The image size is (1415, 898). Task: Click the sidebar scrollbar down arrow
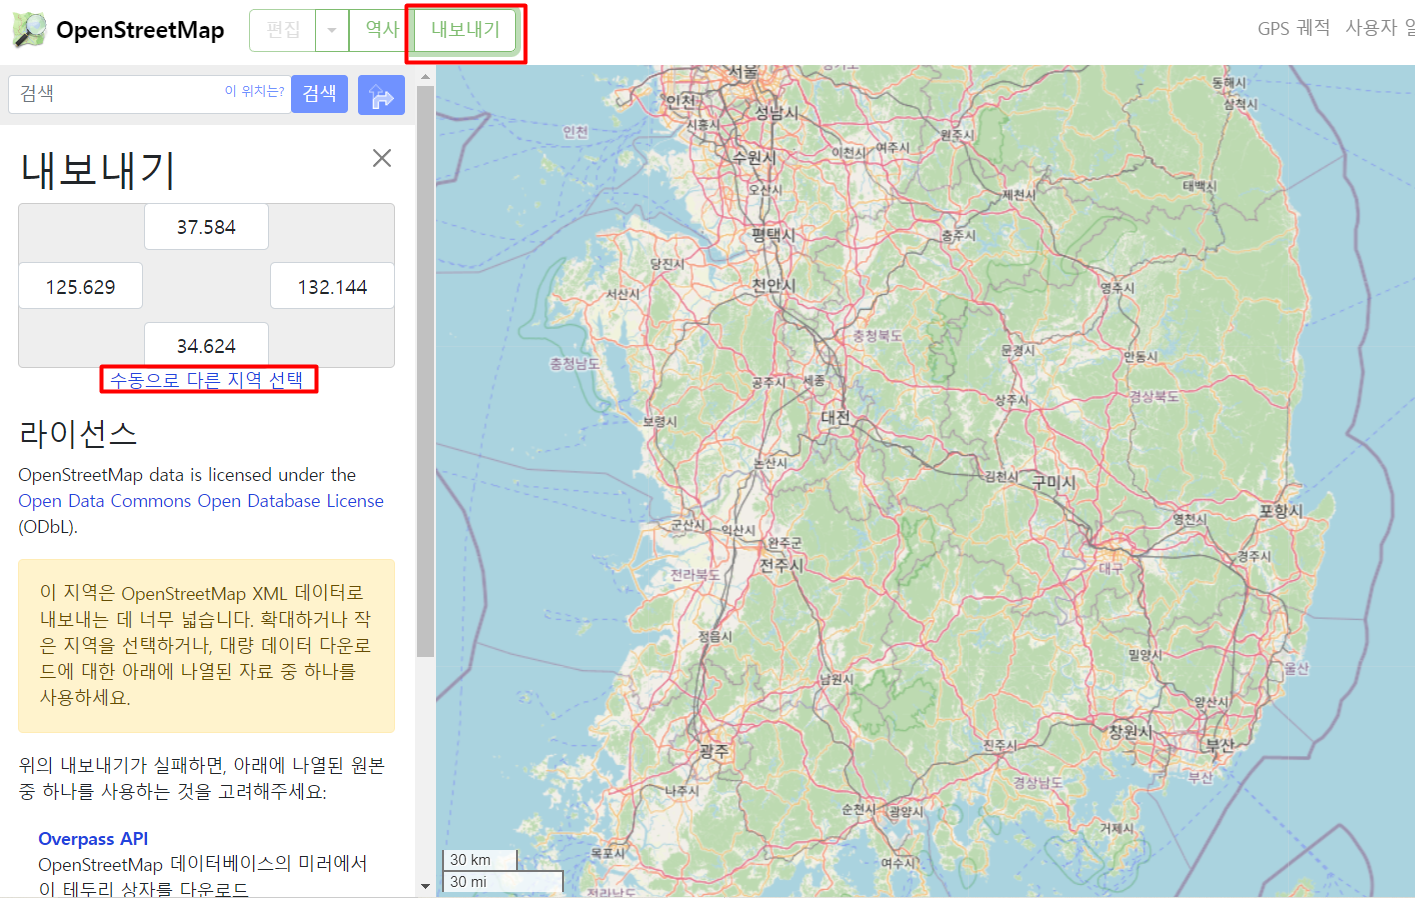(x=425, y=886)
